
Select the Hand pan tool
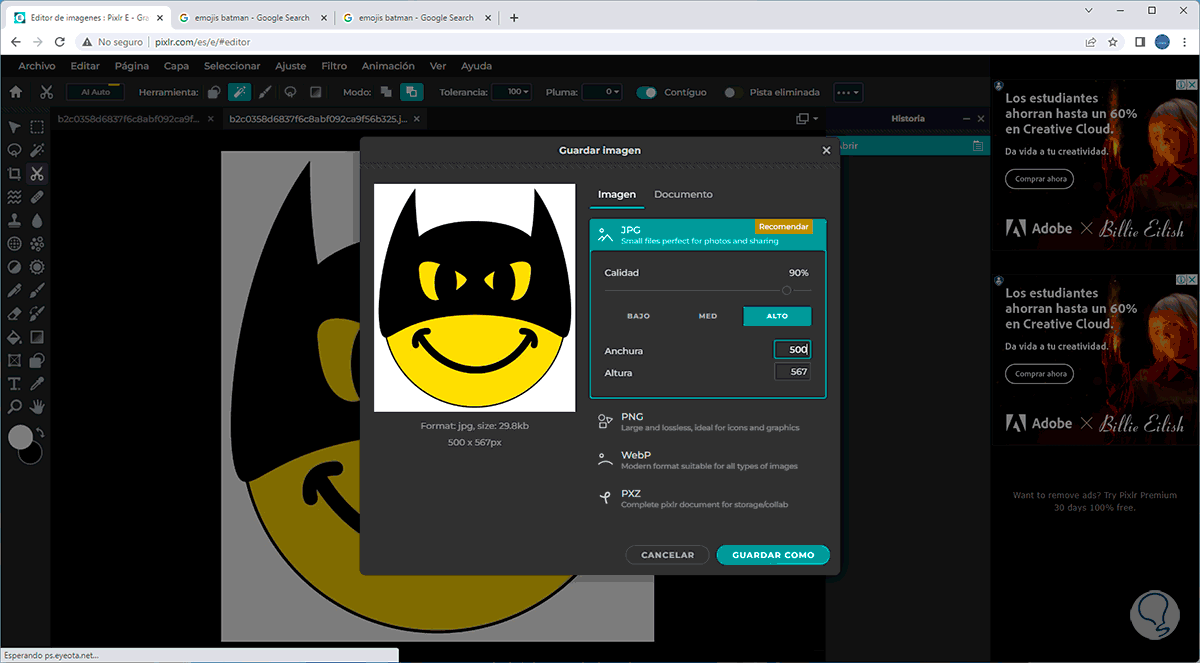pyautogui.click(x=37, y=407)
